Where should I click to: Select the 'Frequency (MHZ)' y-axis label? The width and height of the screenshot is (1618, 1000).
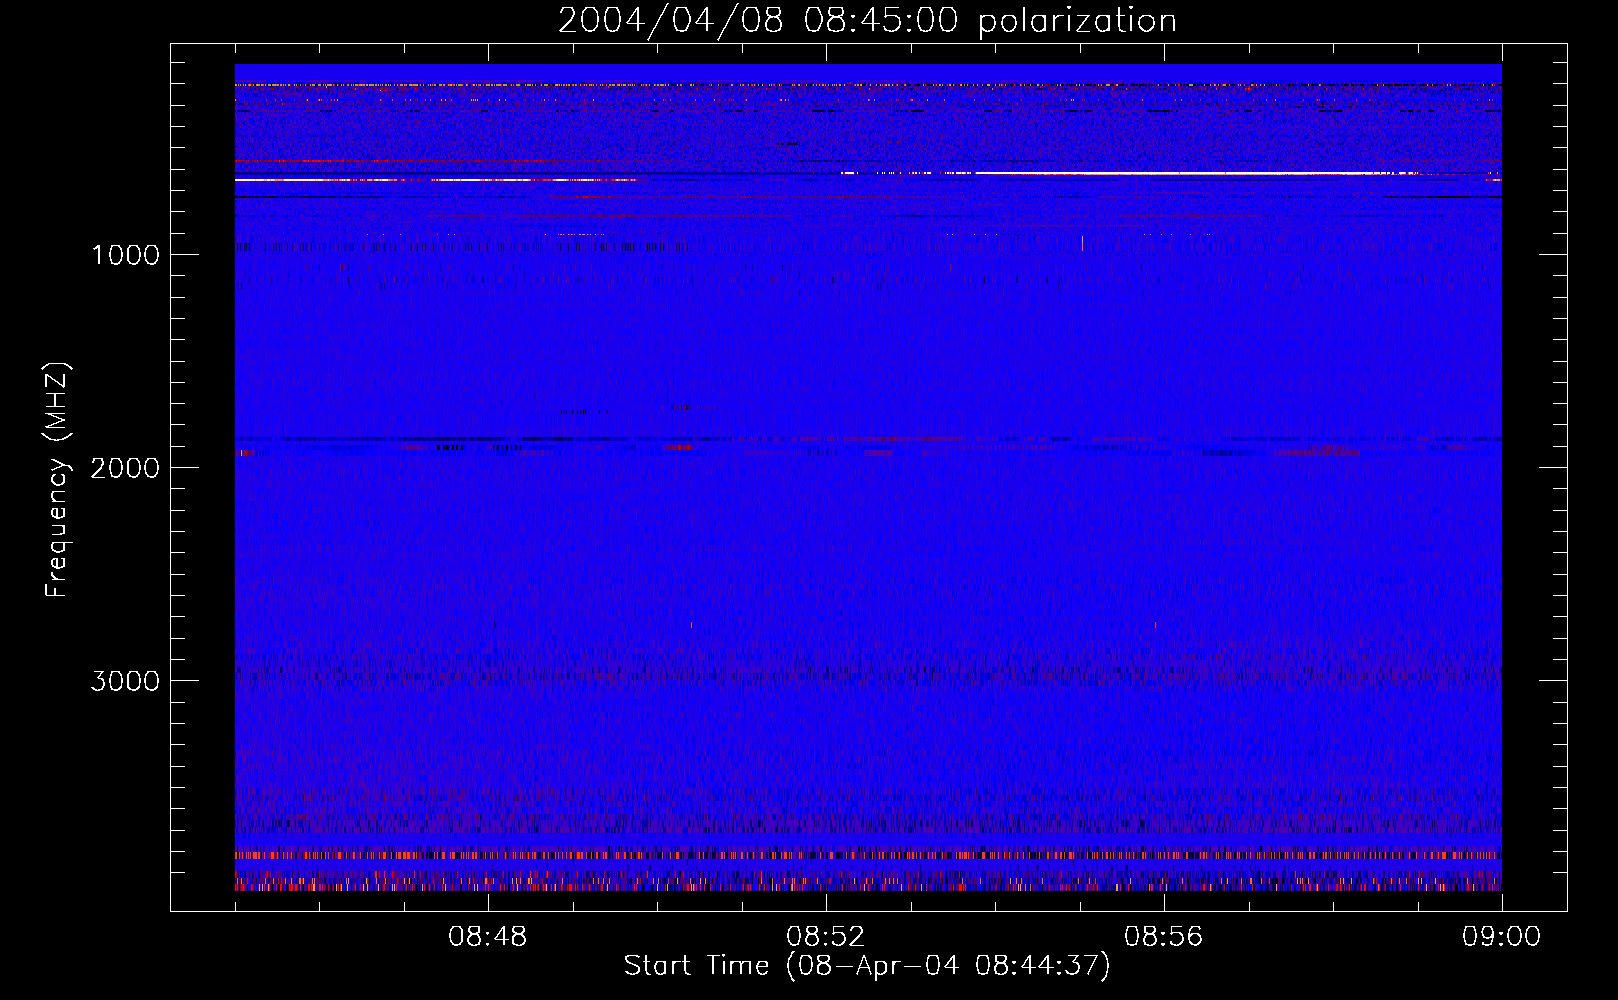click(56, 480)
